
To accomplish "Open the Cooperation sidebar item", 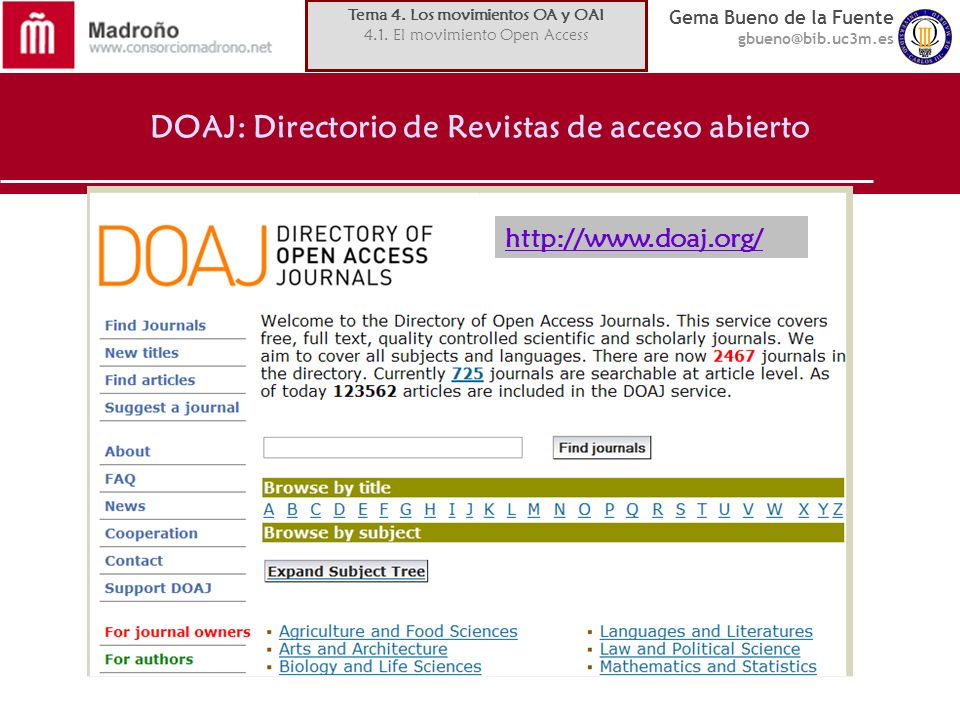I will 151,534.
